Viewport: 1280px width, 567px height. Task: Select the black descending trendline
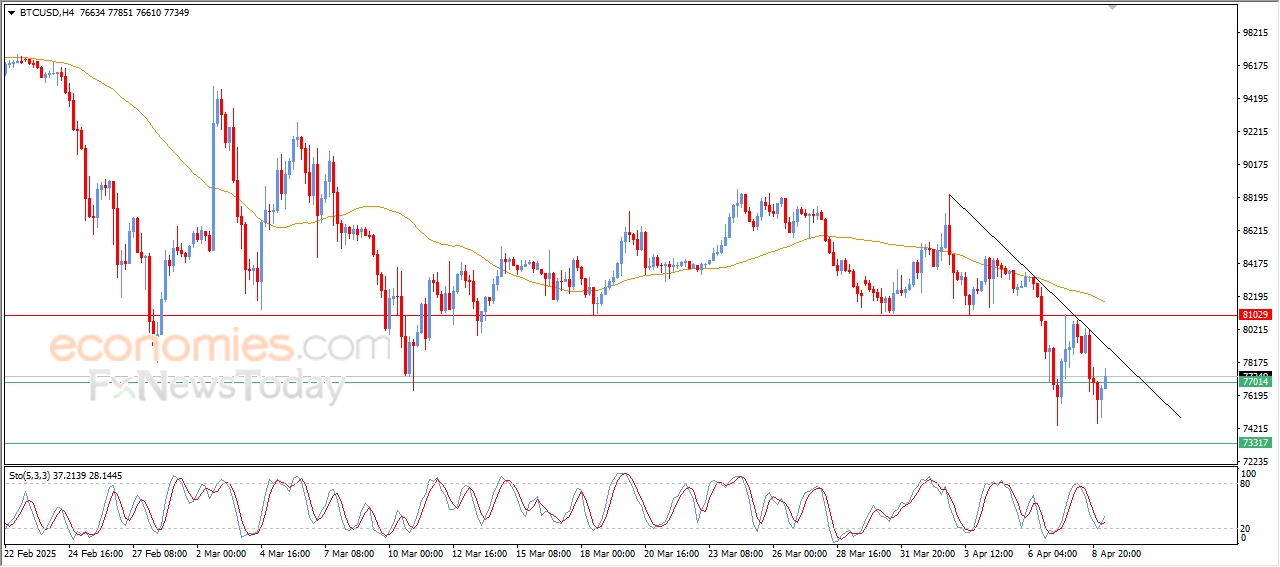[x=1064, y=306]
